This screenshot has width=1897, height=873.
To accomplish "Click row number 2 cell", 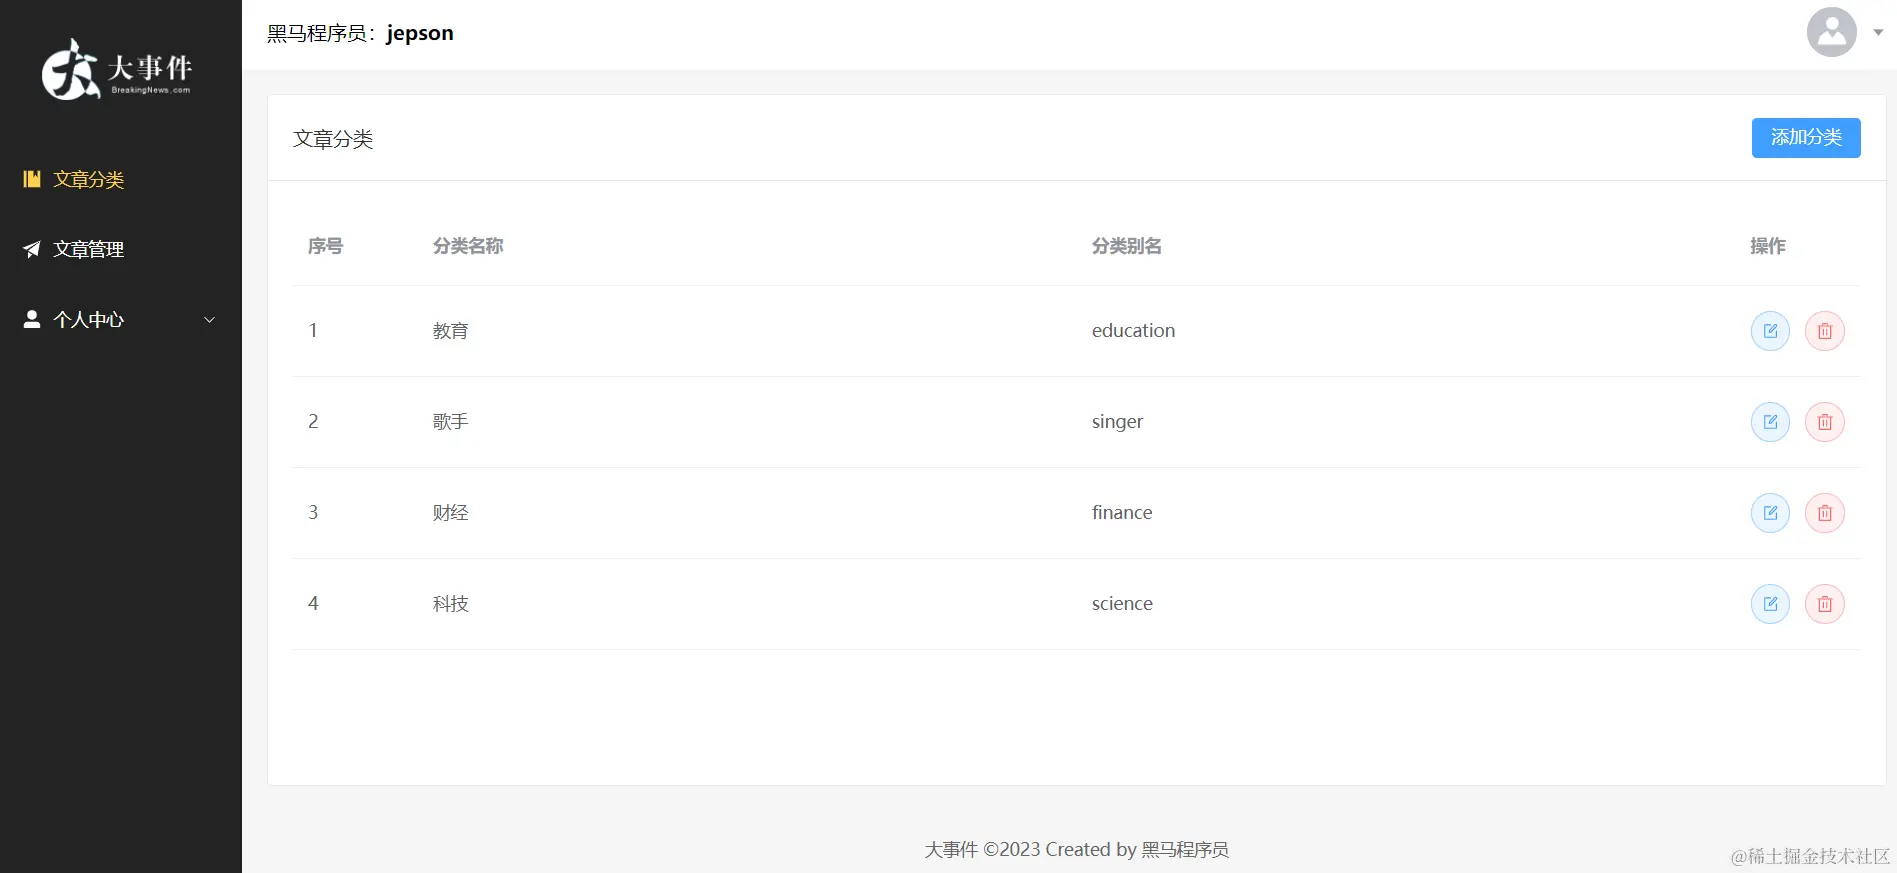I will click(313, 422).
